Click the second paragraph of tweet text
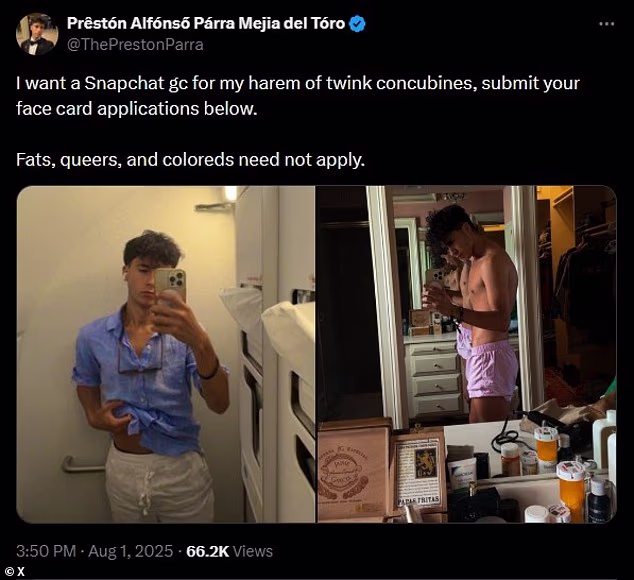Viewport: 634px width, 580px height. [189, 158]
